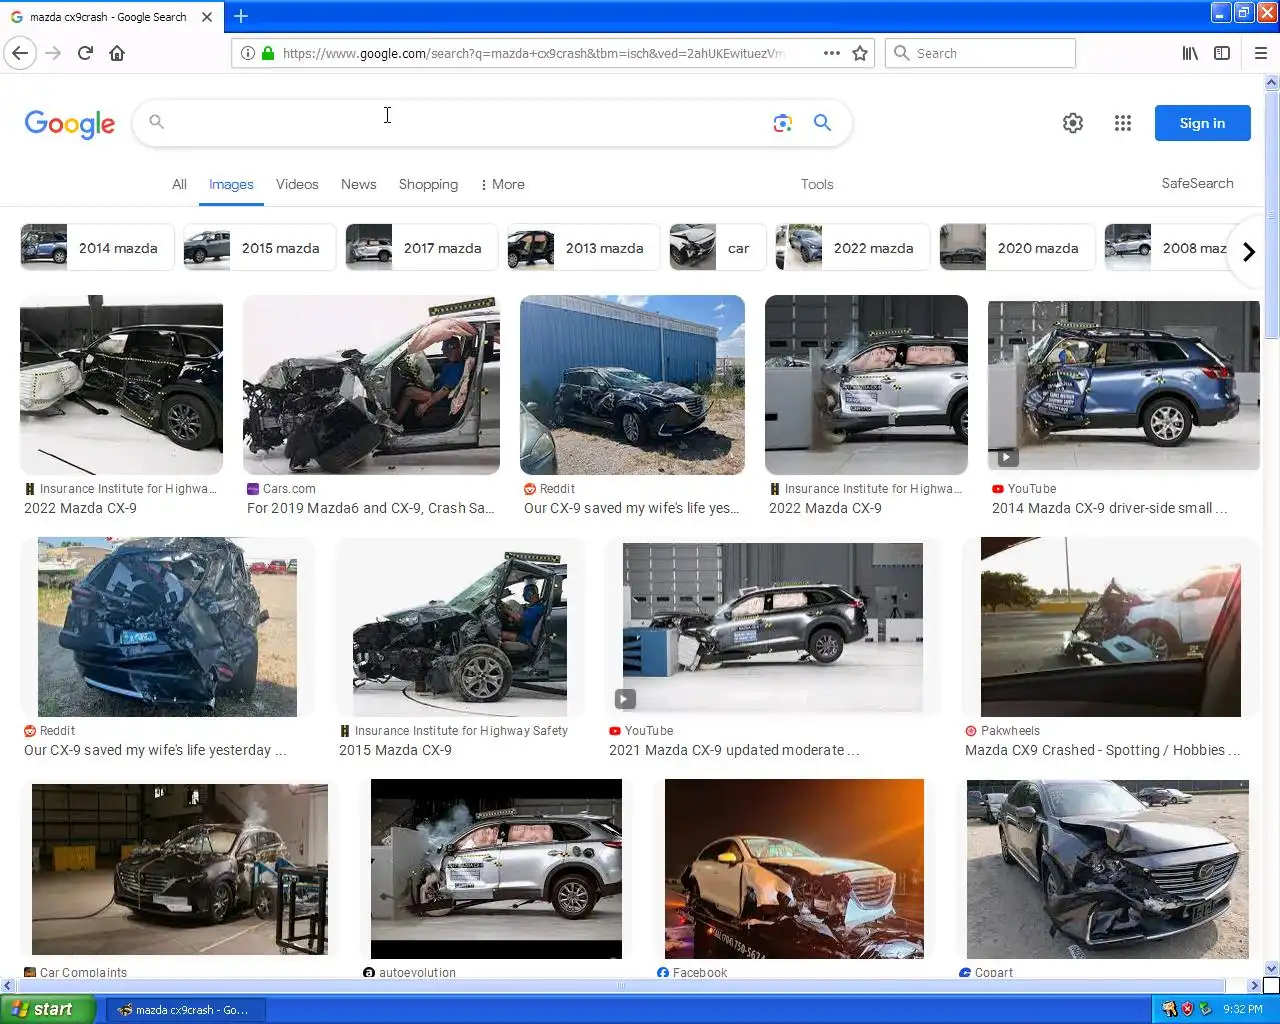This screenshot has height=1024, width=1280.
Task: Open the Copart damaged Mazda image
Action: click(1107, 869)
